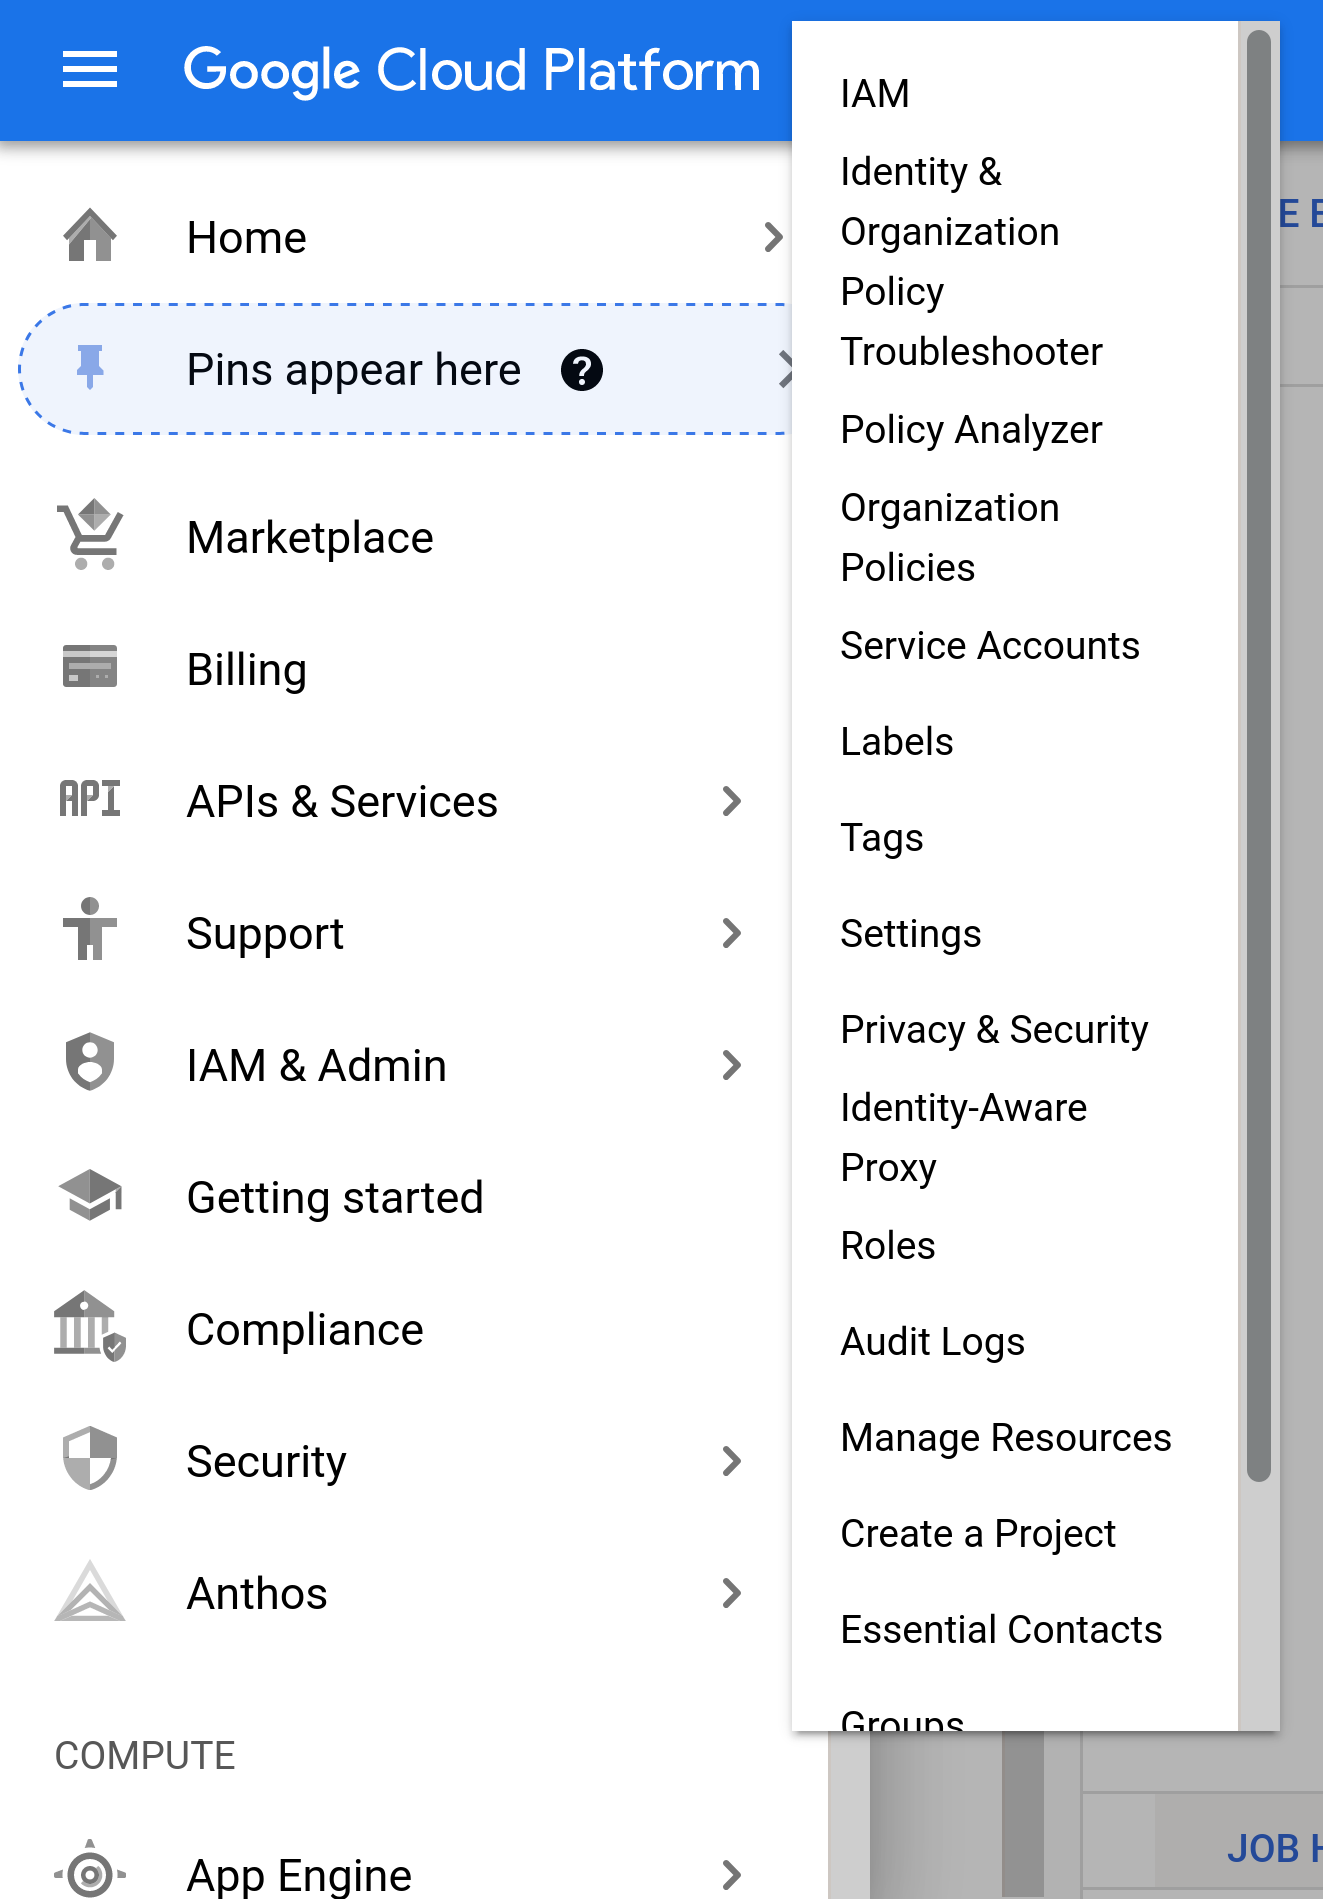Open the APIs & Services API icon
1323x1899 pixels.
(89, 800)
